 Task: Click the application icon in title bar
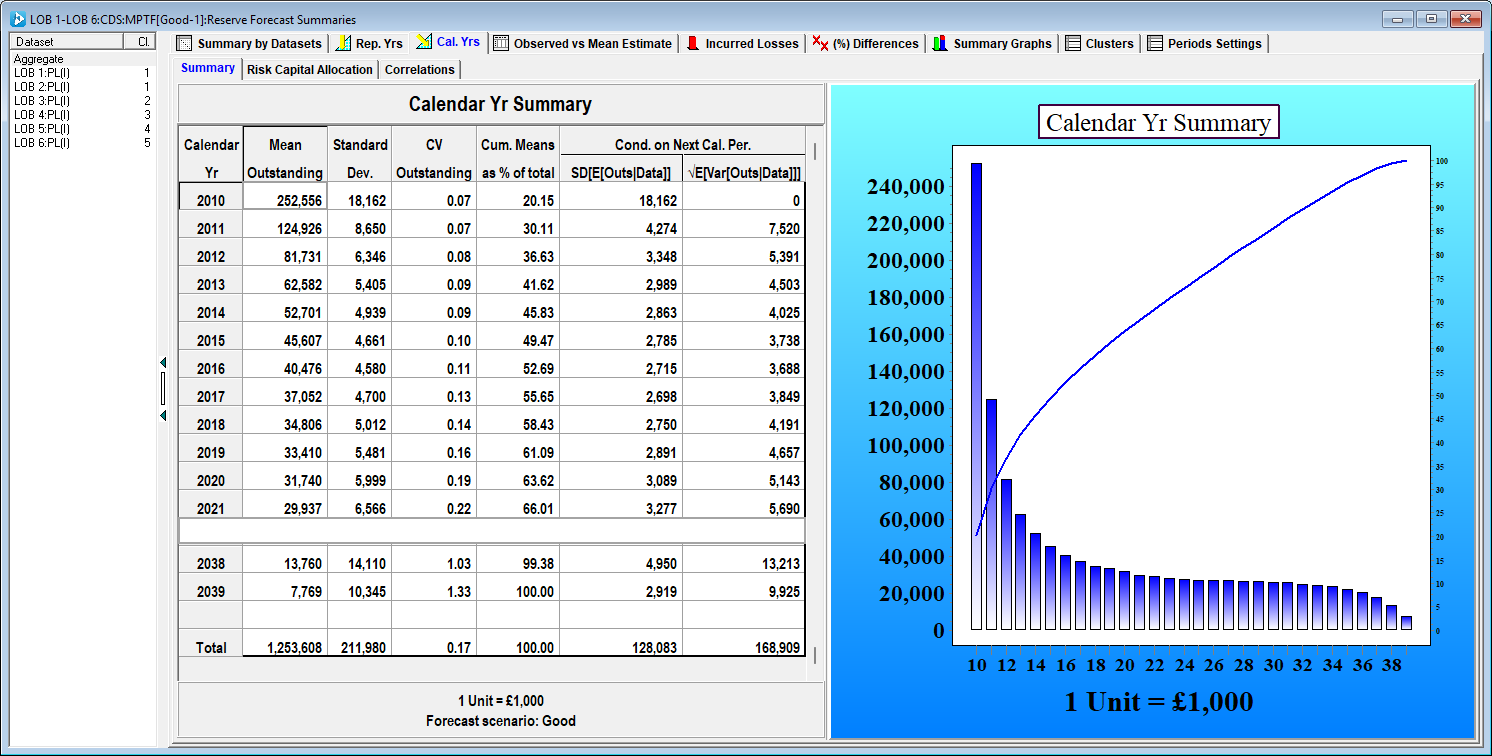coord(17,19)
